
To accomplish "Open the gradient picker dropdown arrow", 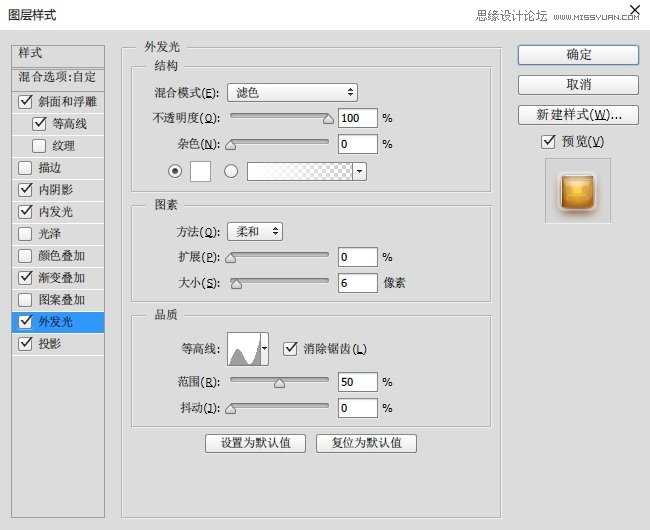I will tap(359, 171).
